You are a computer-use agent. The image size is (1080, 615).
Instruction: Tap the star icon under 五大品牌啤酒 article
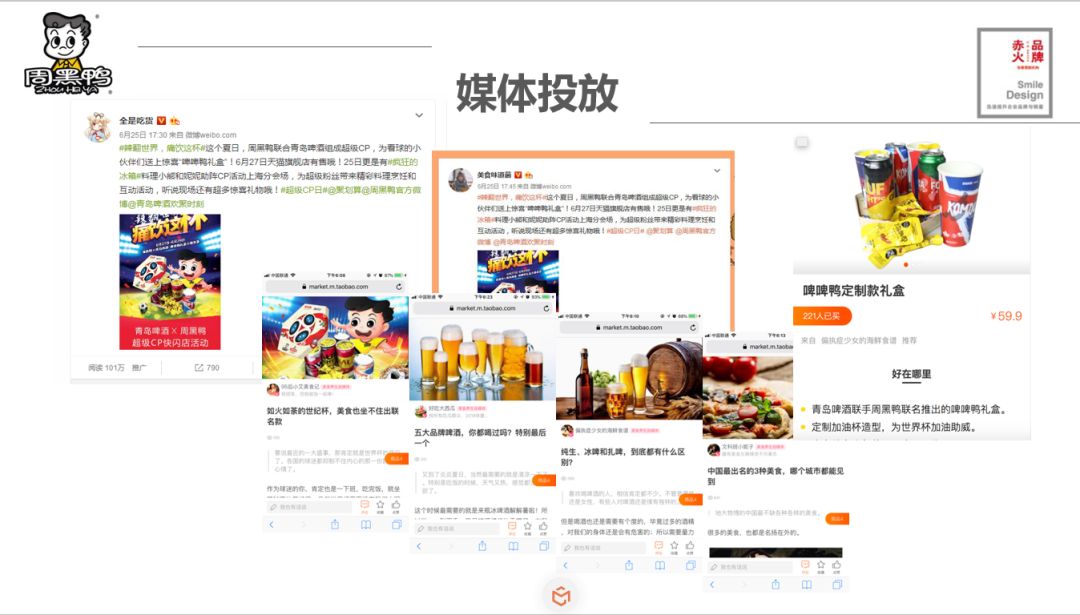pos(528,527)
